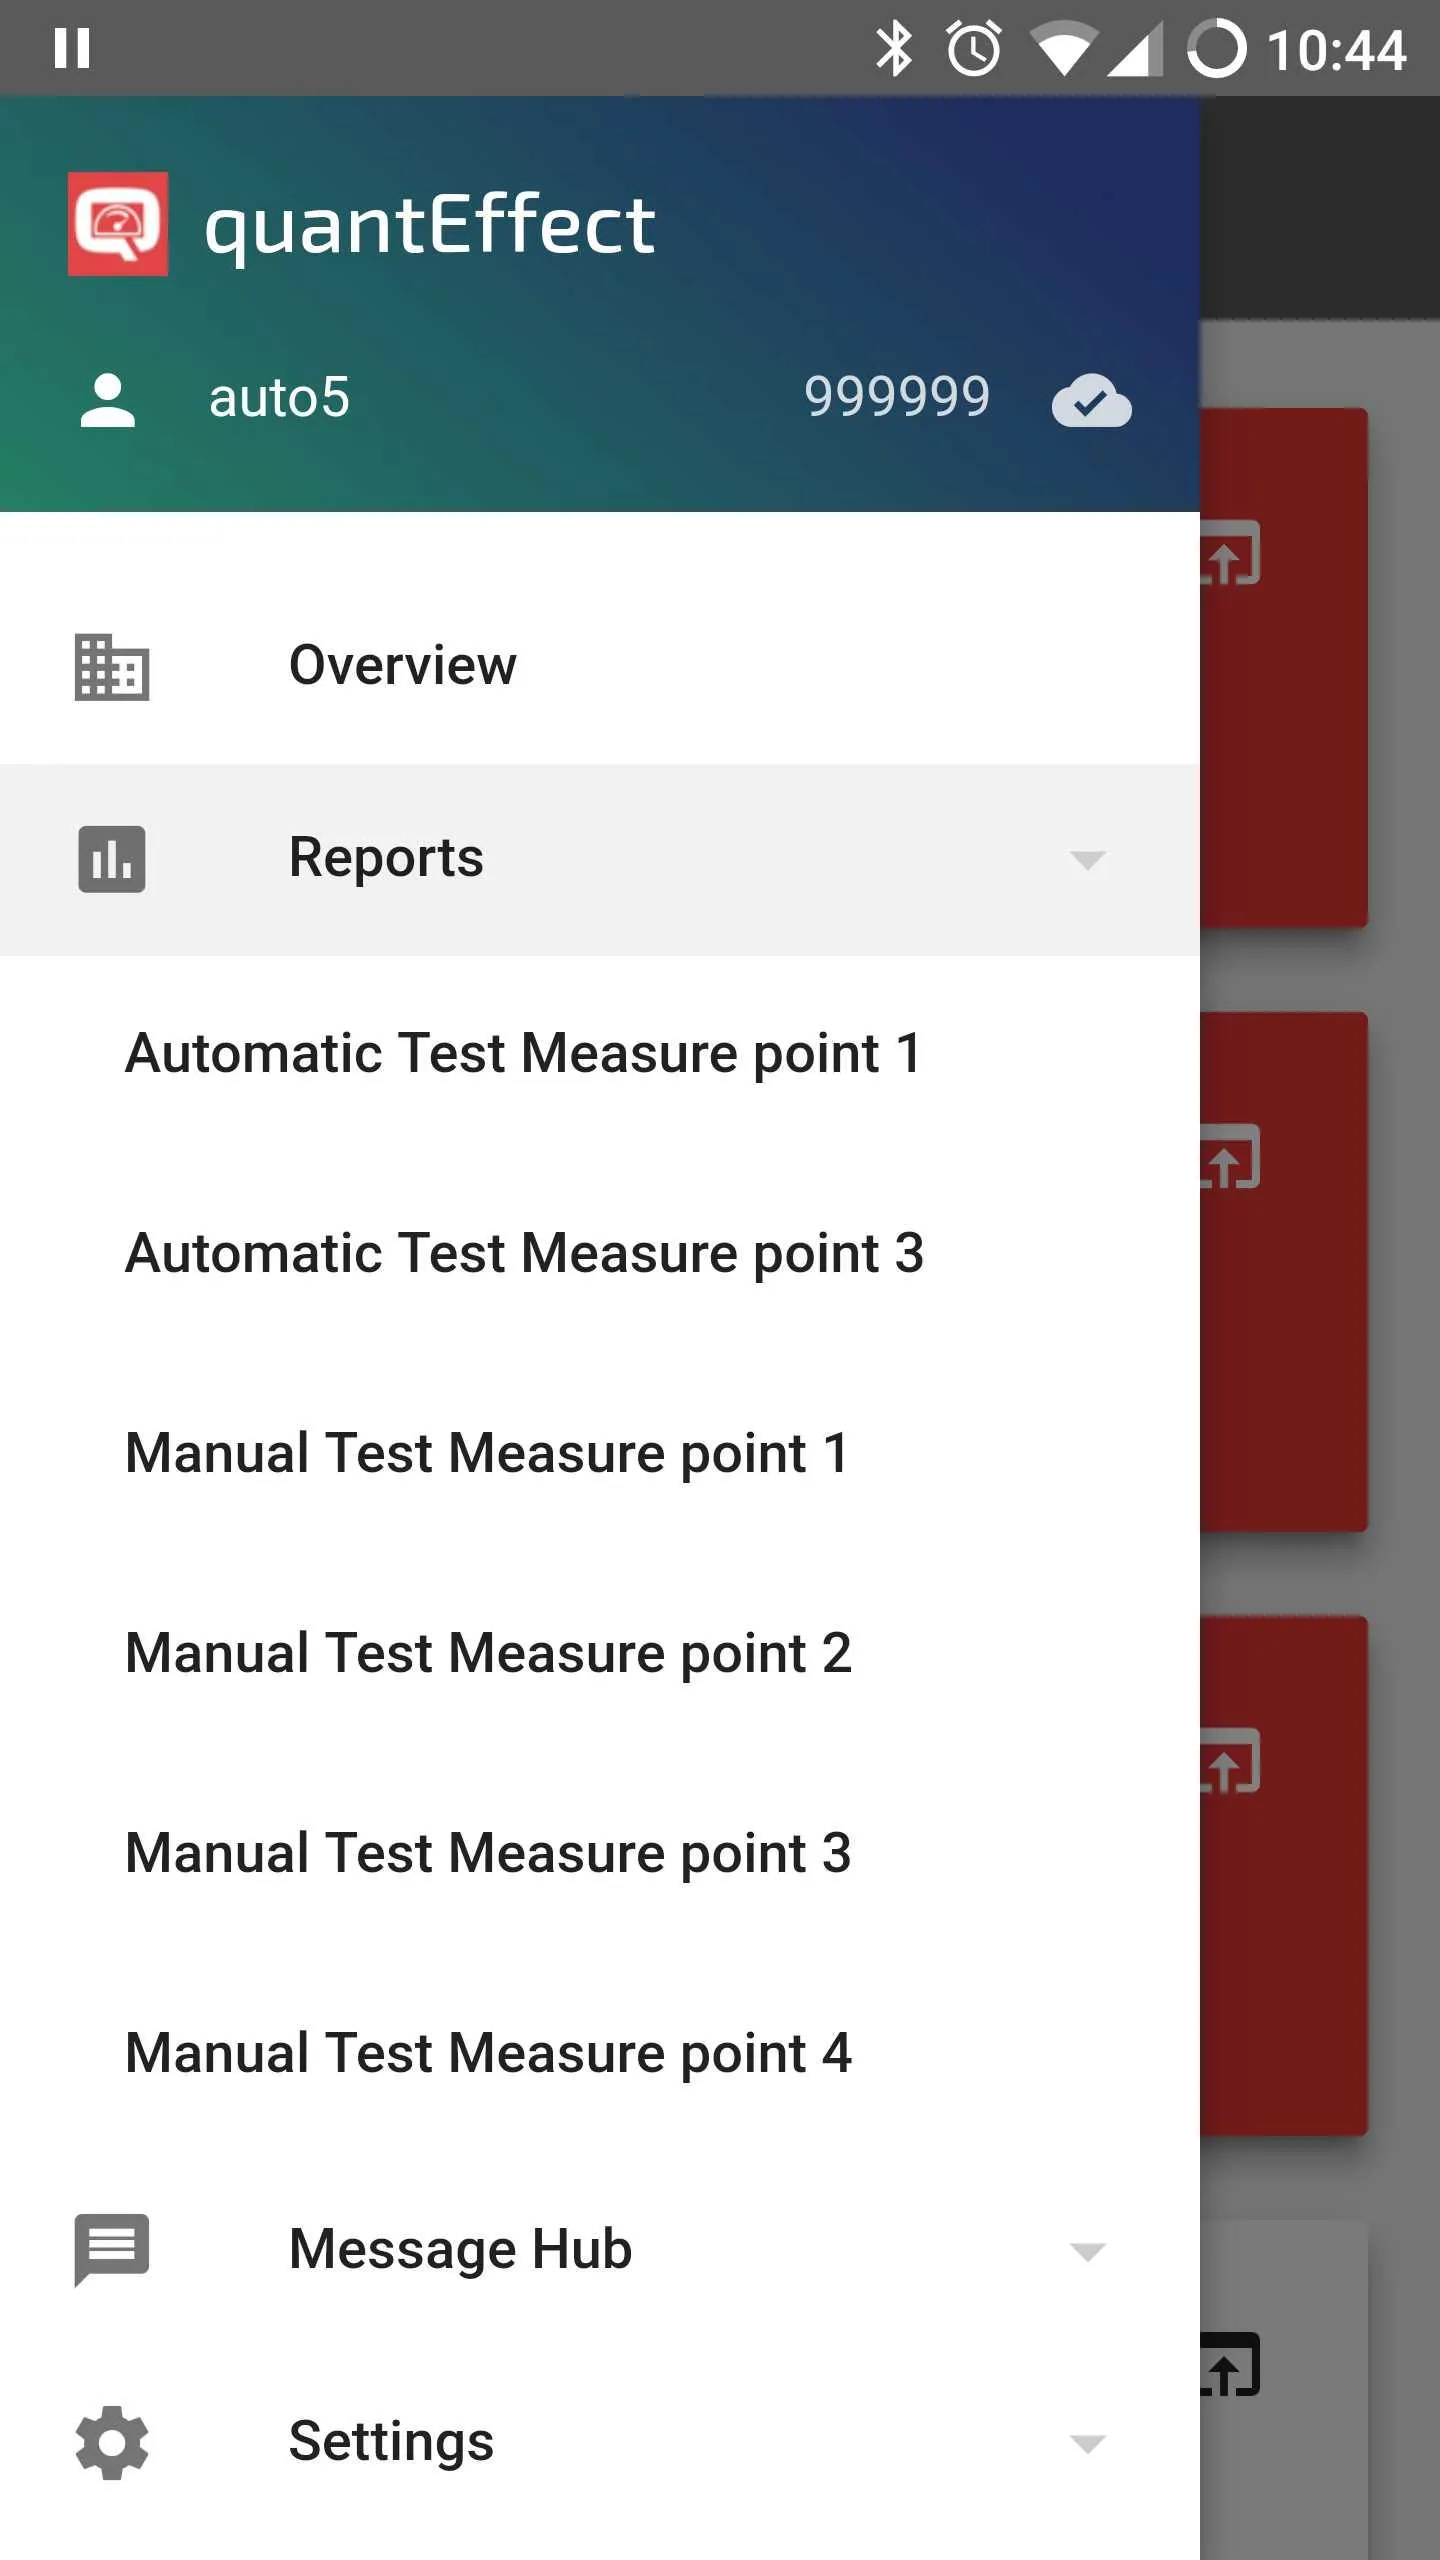Open Manual Test Measure point 3 report

[600, 1854]
